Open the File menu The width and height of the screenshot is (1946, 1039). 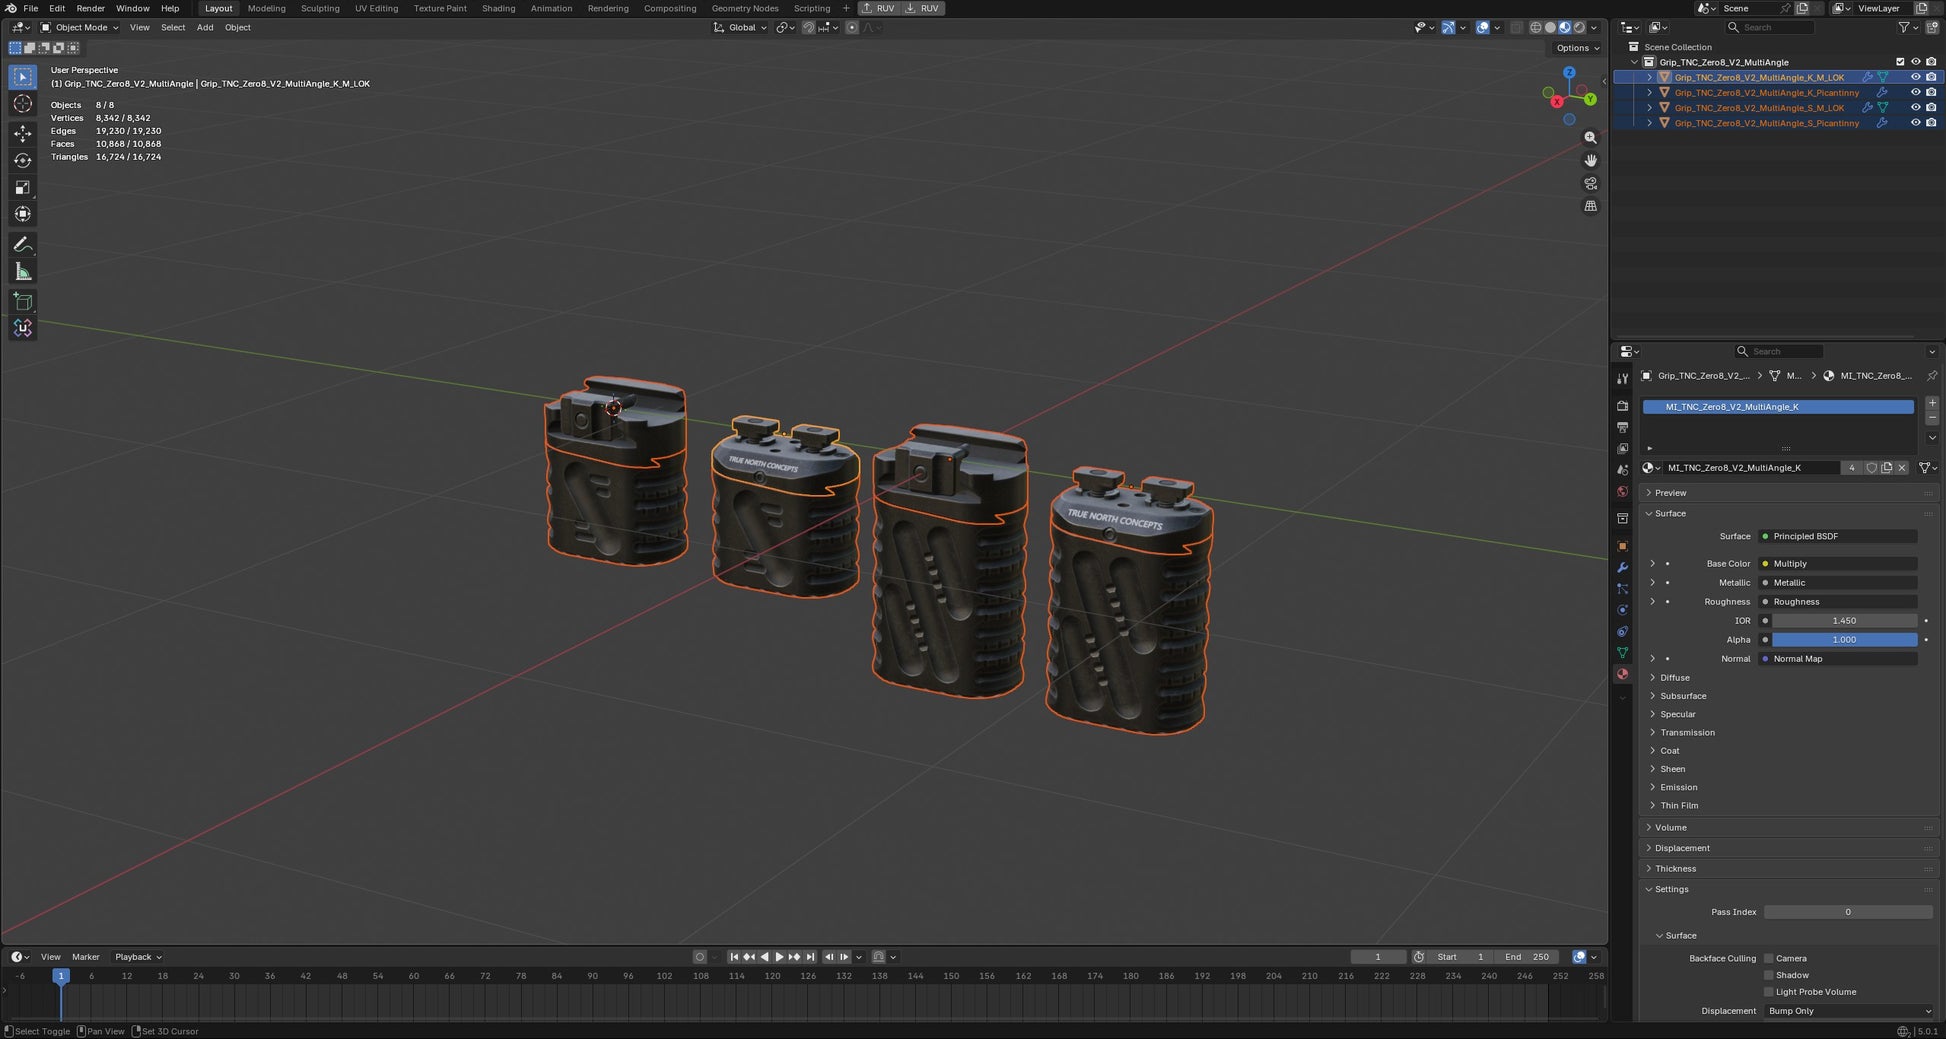31,8
